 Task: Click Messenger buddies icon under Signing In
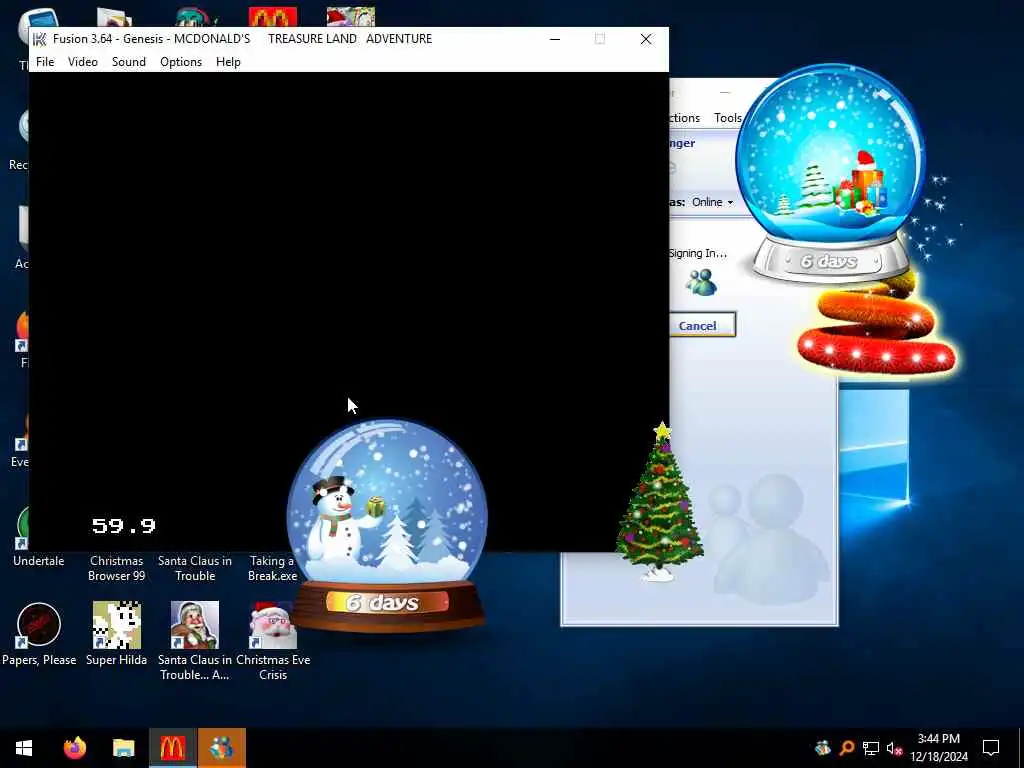pyautogui.click(x=701, y=282)
